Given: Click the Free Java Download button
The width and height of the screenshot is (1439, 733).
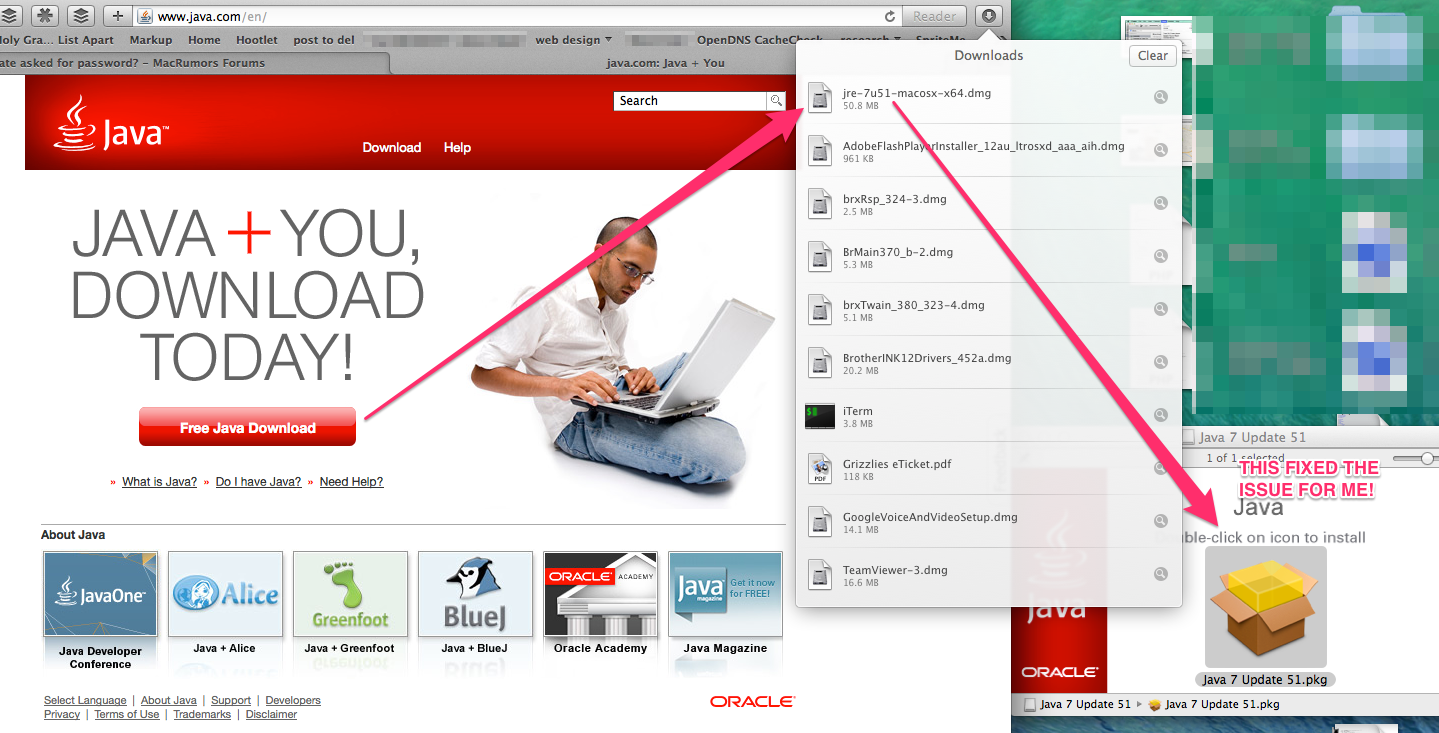Looking at the screenshot, I should tap(248, 427).
